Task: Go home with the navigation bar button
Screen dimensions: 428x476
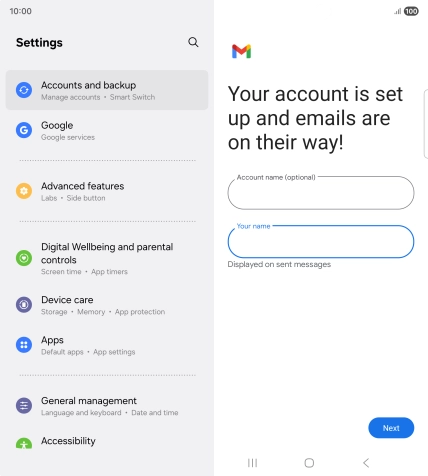Action: coord(309,463)
